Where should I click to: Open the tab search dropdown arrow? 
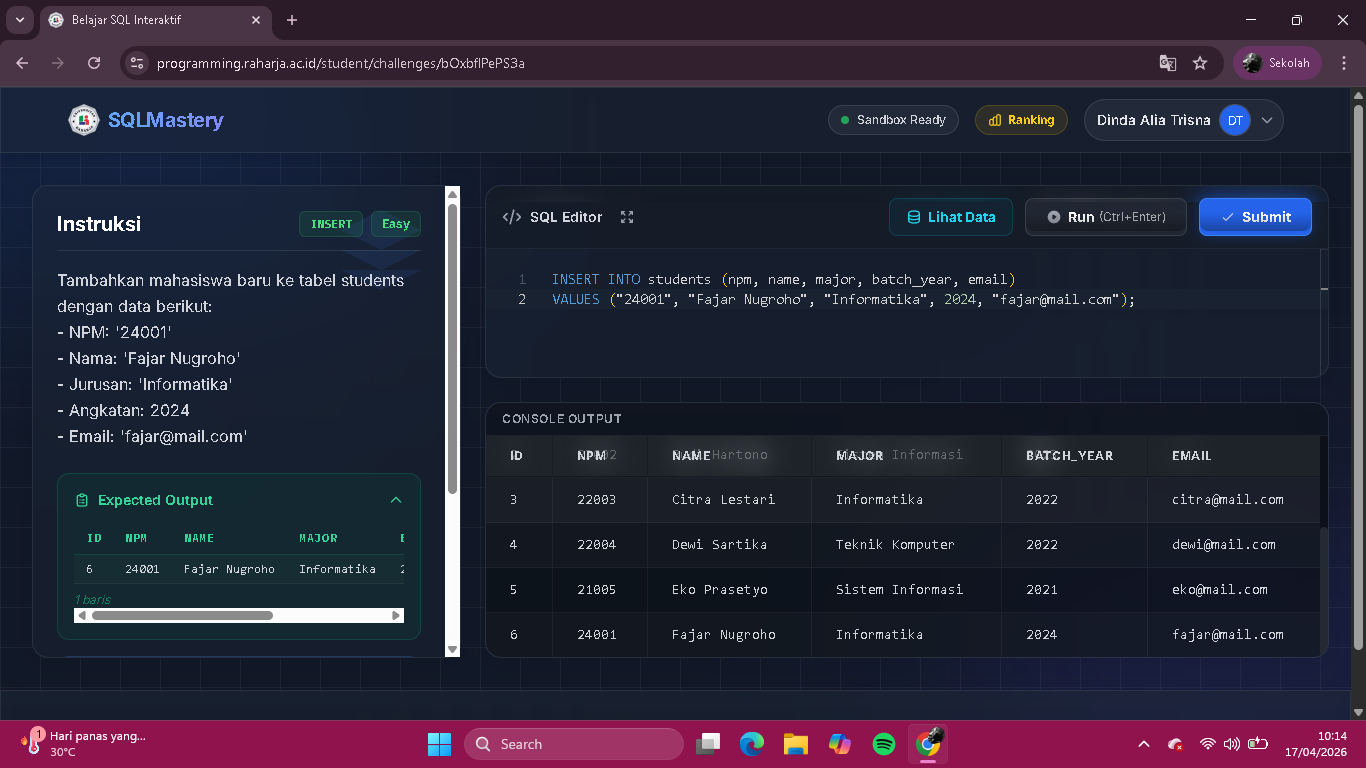tap(19, 20)
